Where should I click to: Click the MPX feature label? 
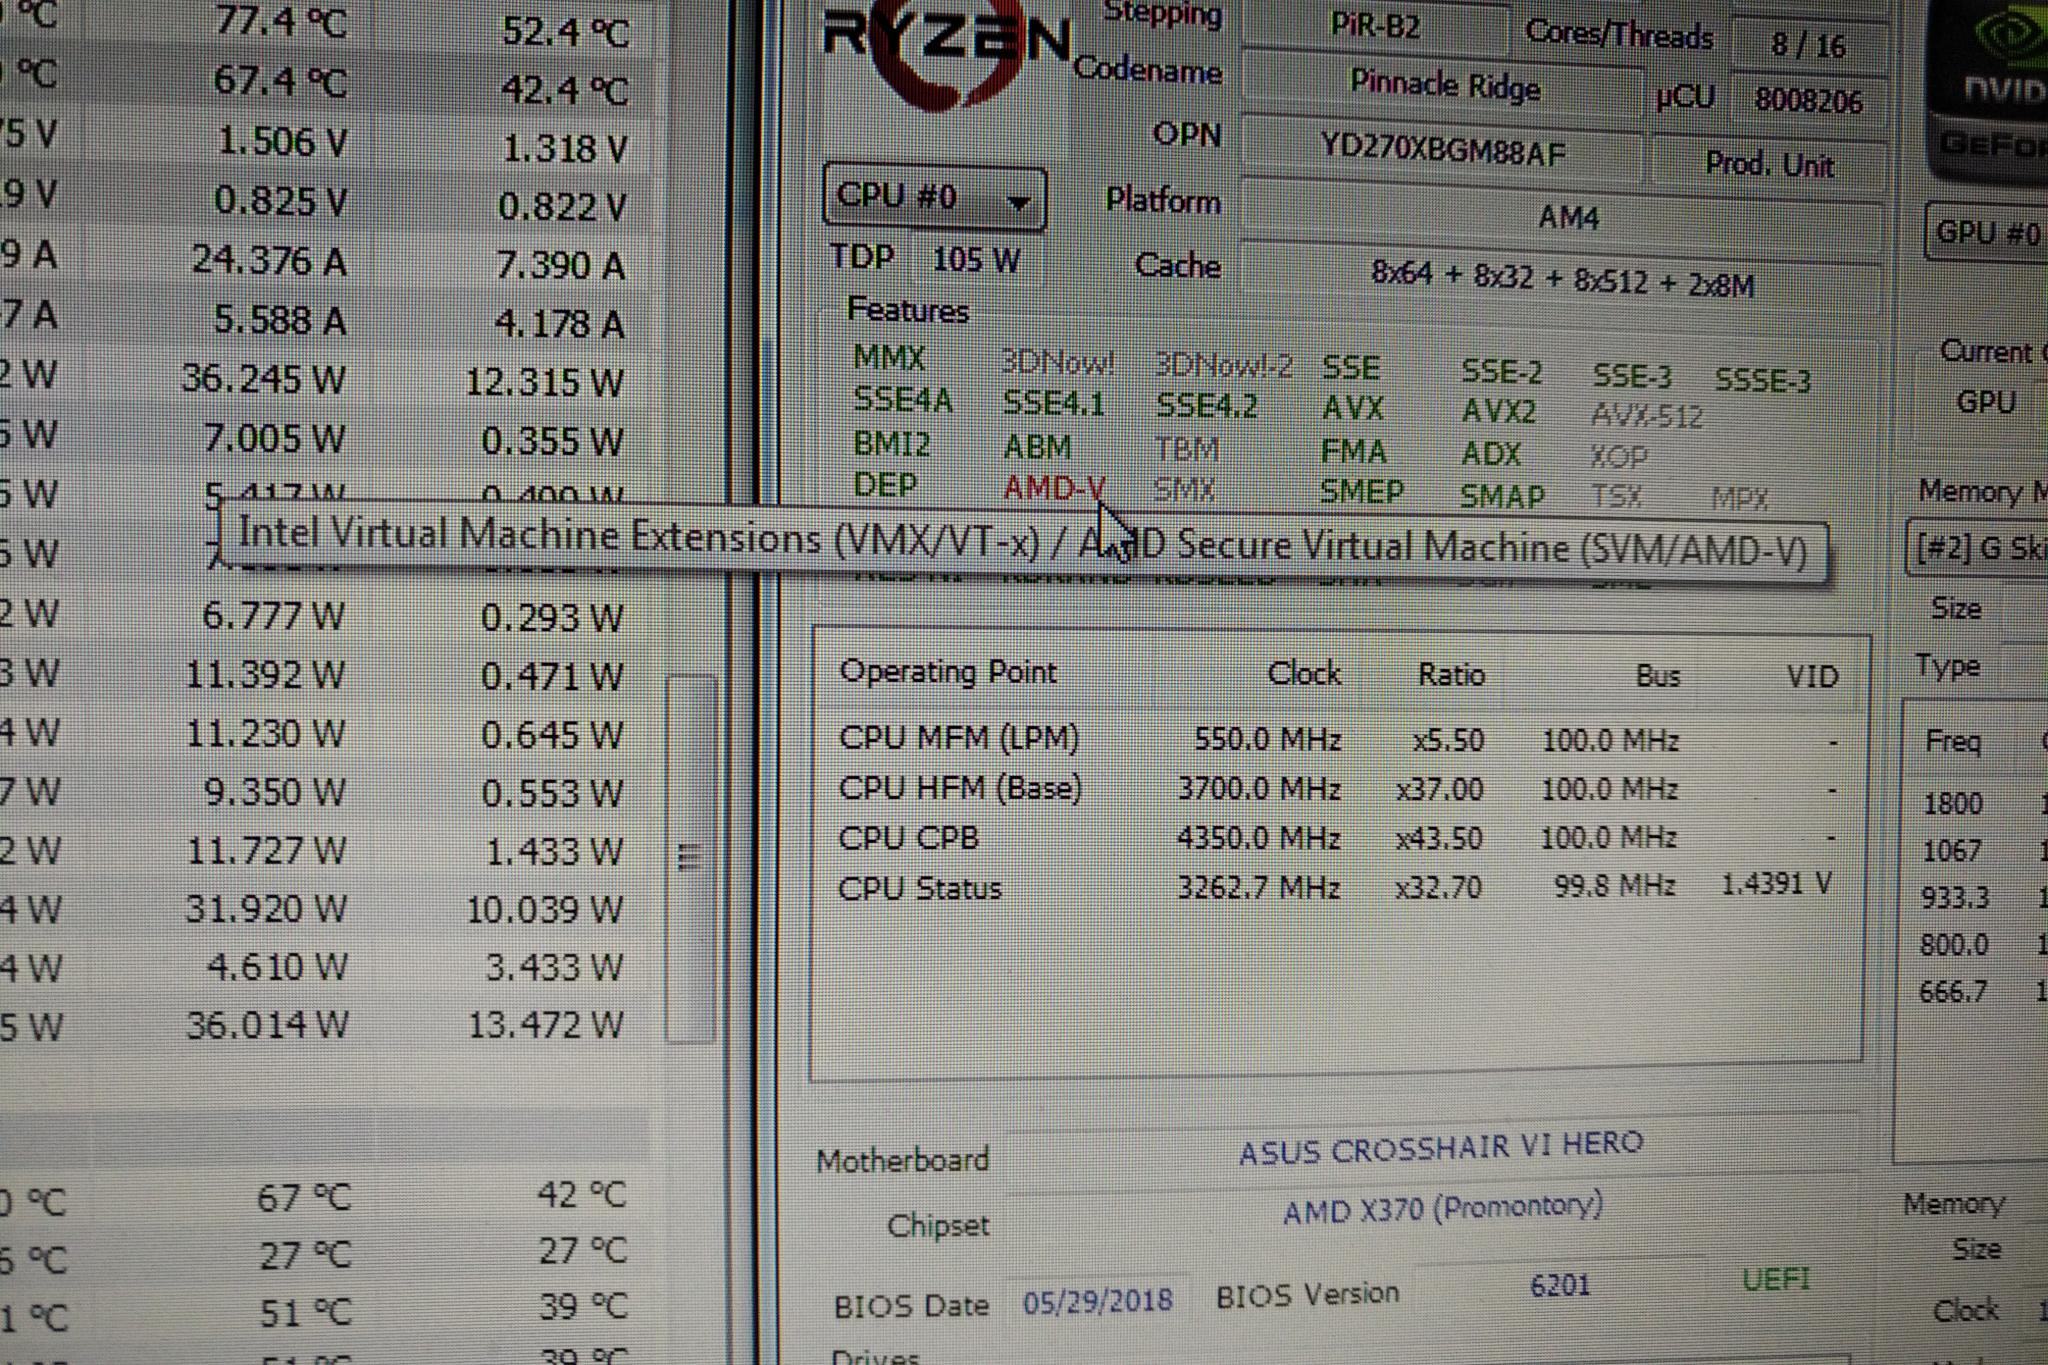coord(1740,499)
